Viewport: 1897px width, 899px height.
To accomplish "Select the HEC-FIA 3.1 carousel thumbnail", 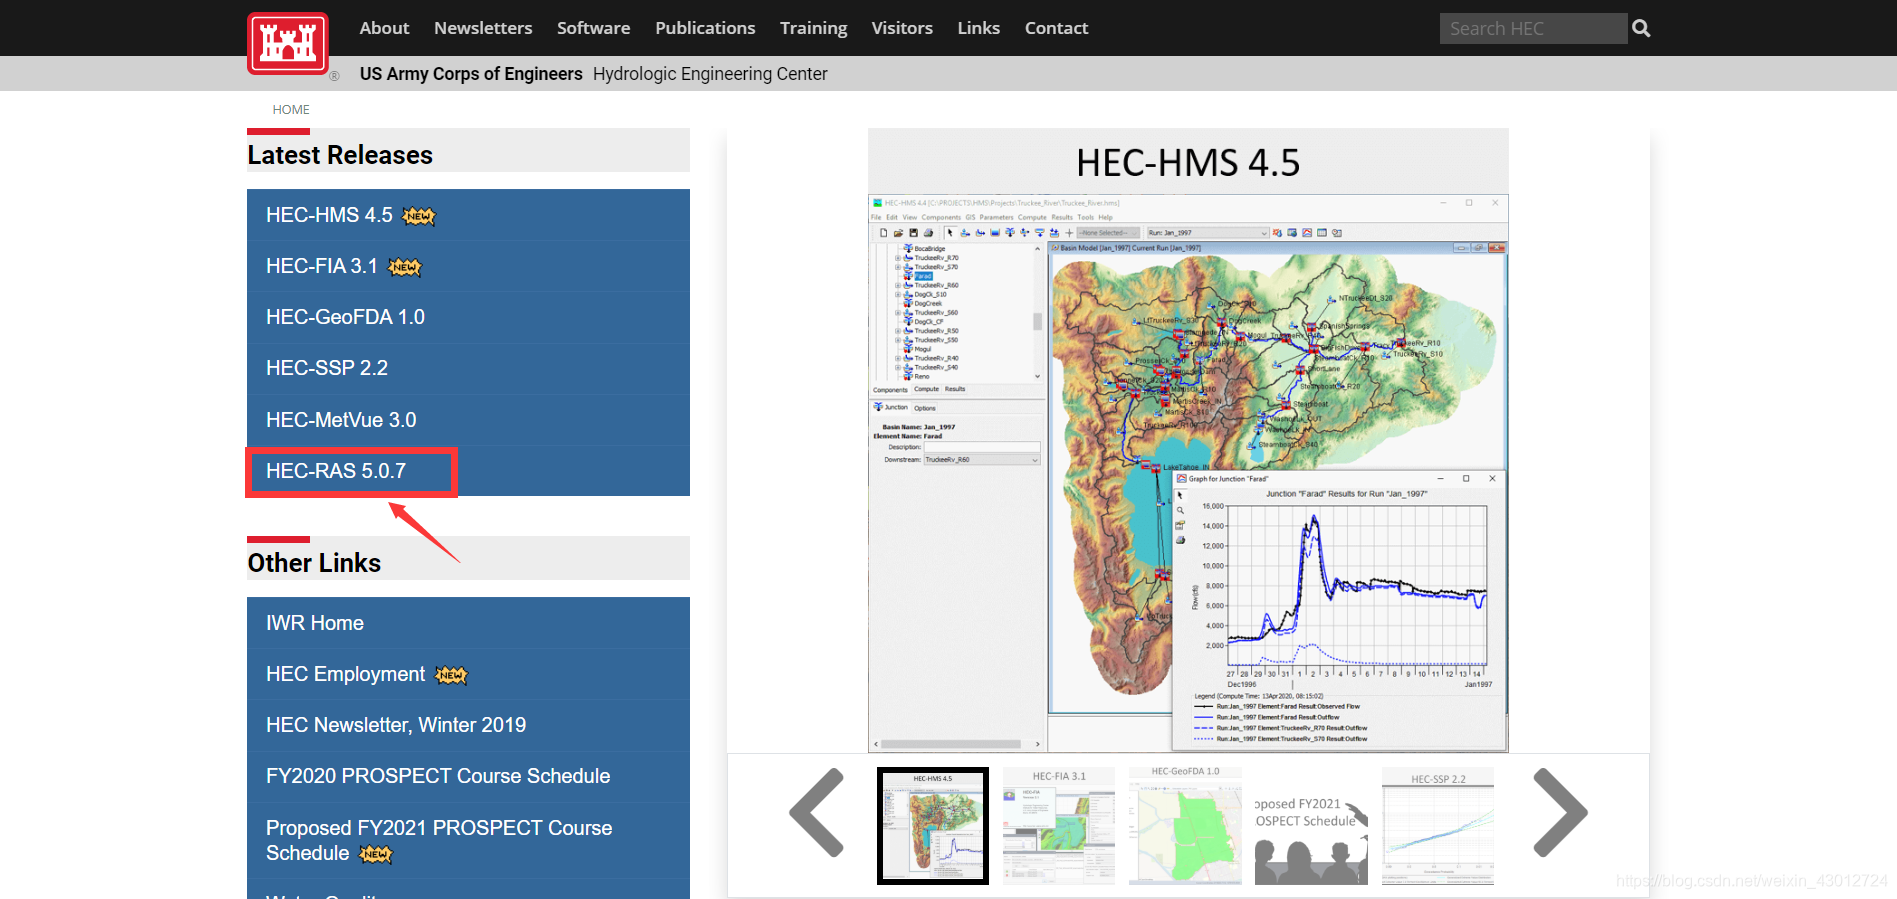I will (x=1059, y=826).
